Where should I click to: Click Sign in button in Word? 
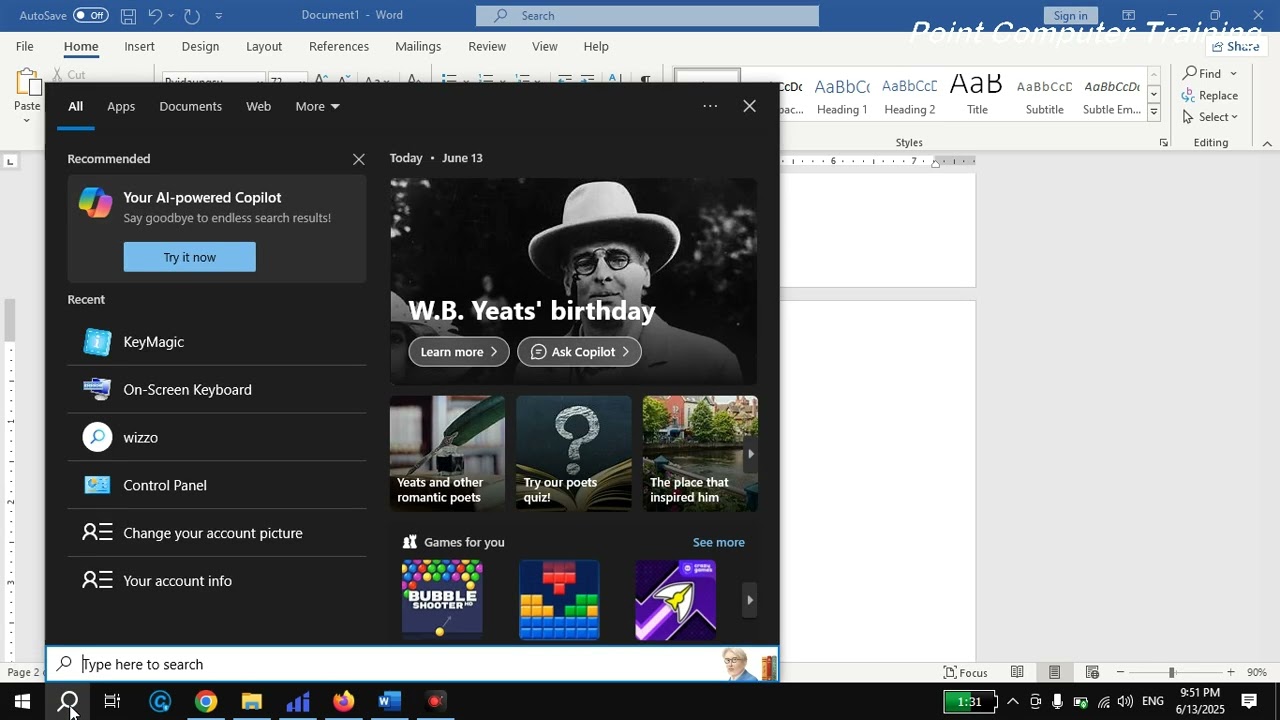1070,15
